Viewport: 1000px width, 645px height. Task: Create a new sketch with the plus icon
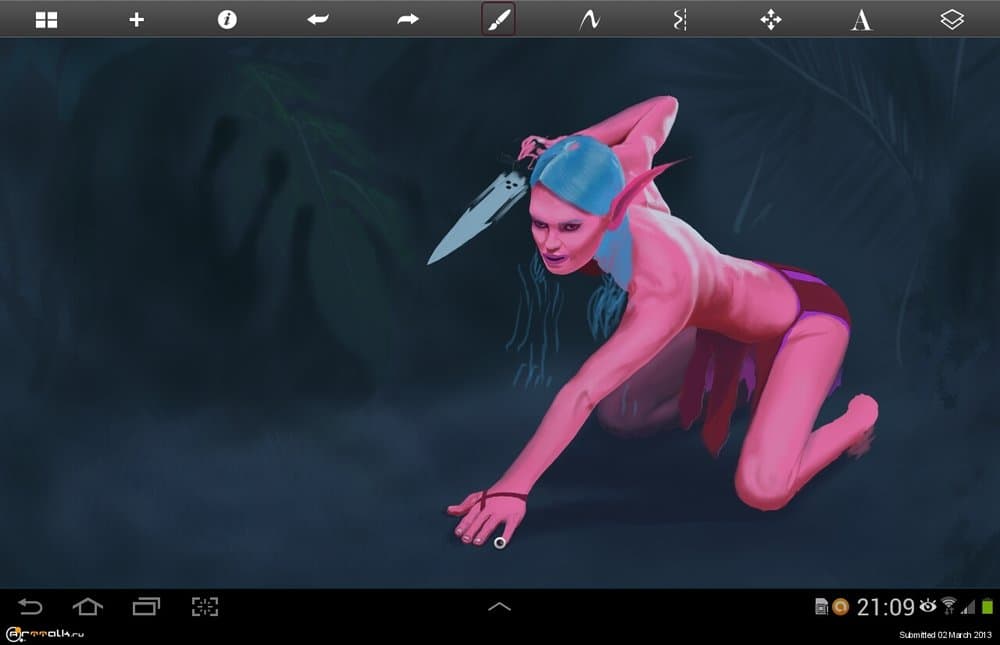(136, 18)
